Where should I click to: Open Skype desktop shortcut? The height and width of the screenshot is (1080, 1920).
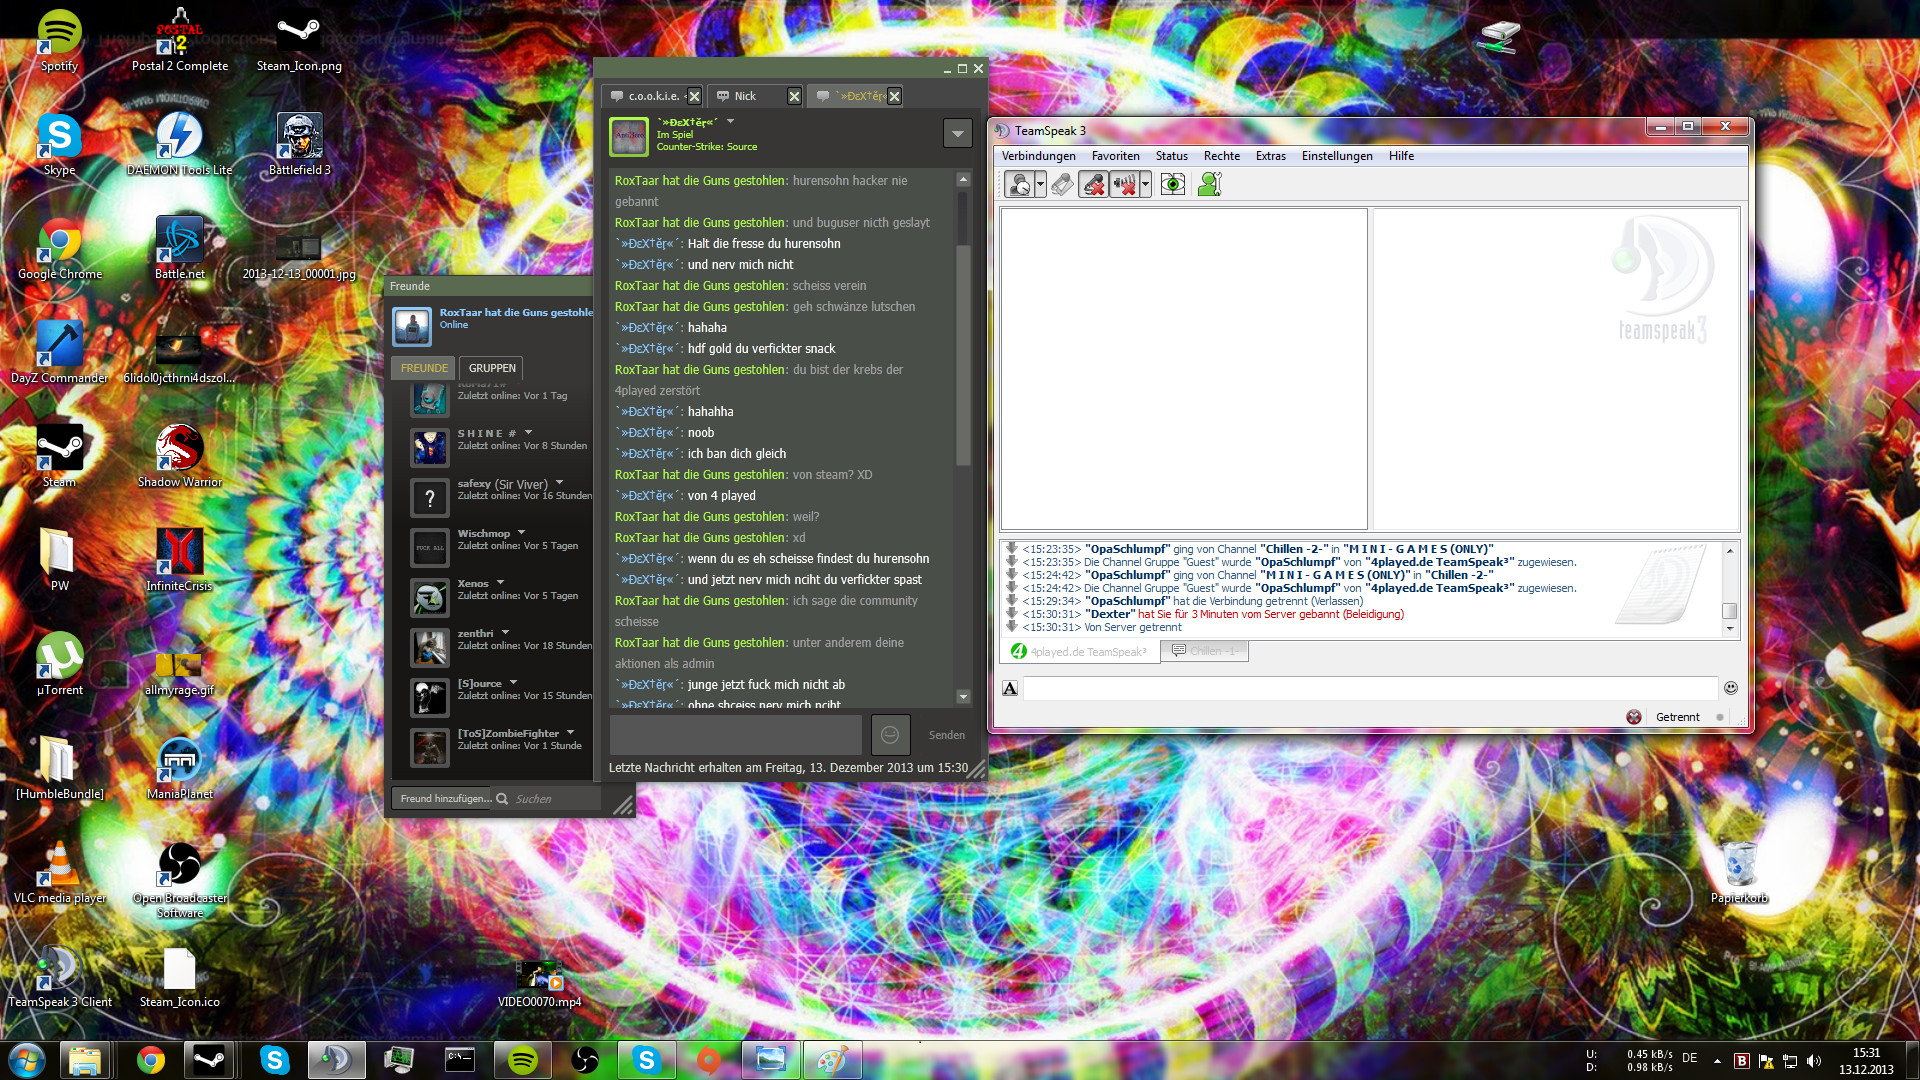click(x=59, y=144)
